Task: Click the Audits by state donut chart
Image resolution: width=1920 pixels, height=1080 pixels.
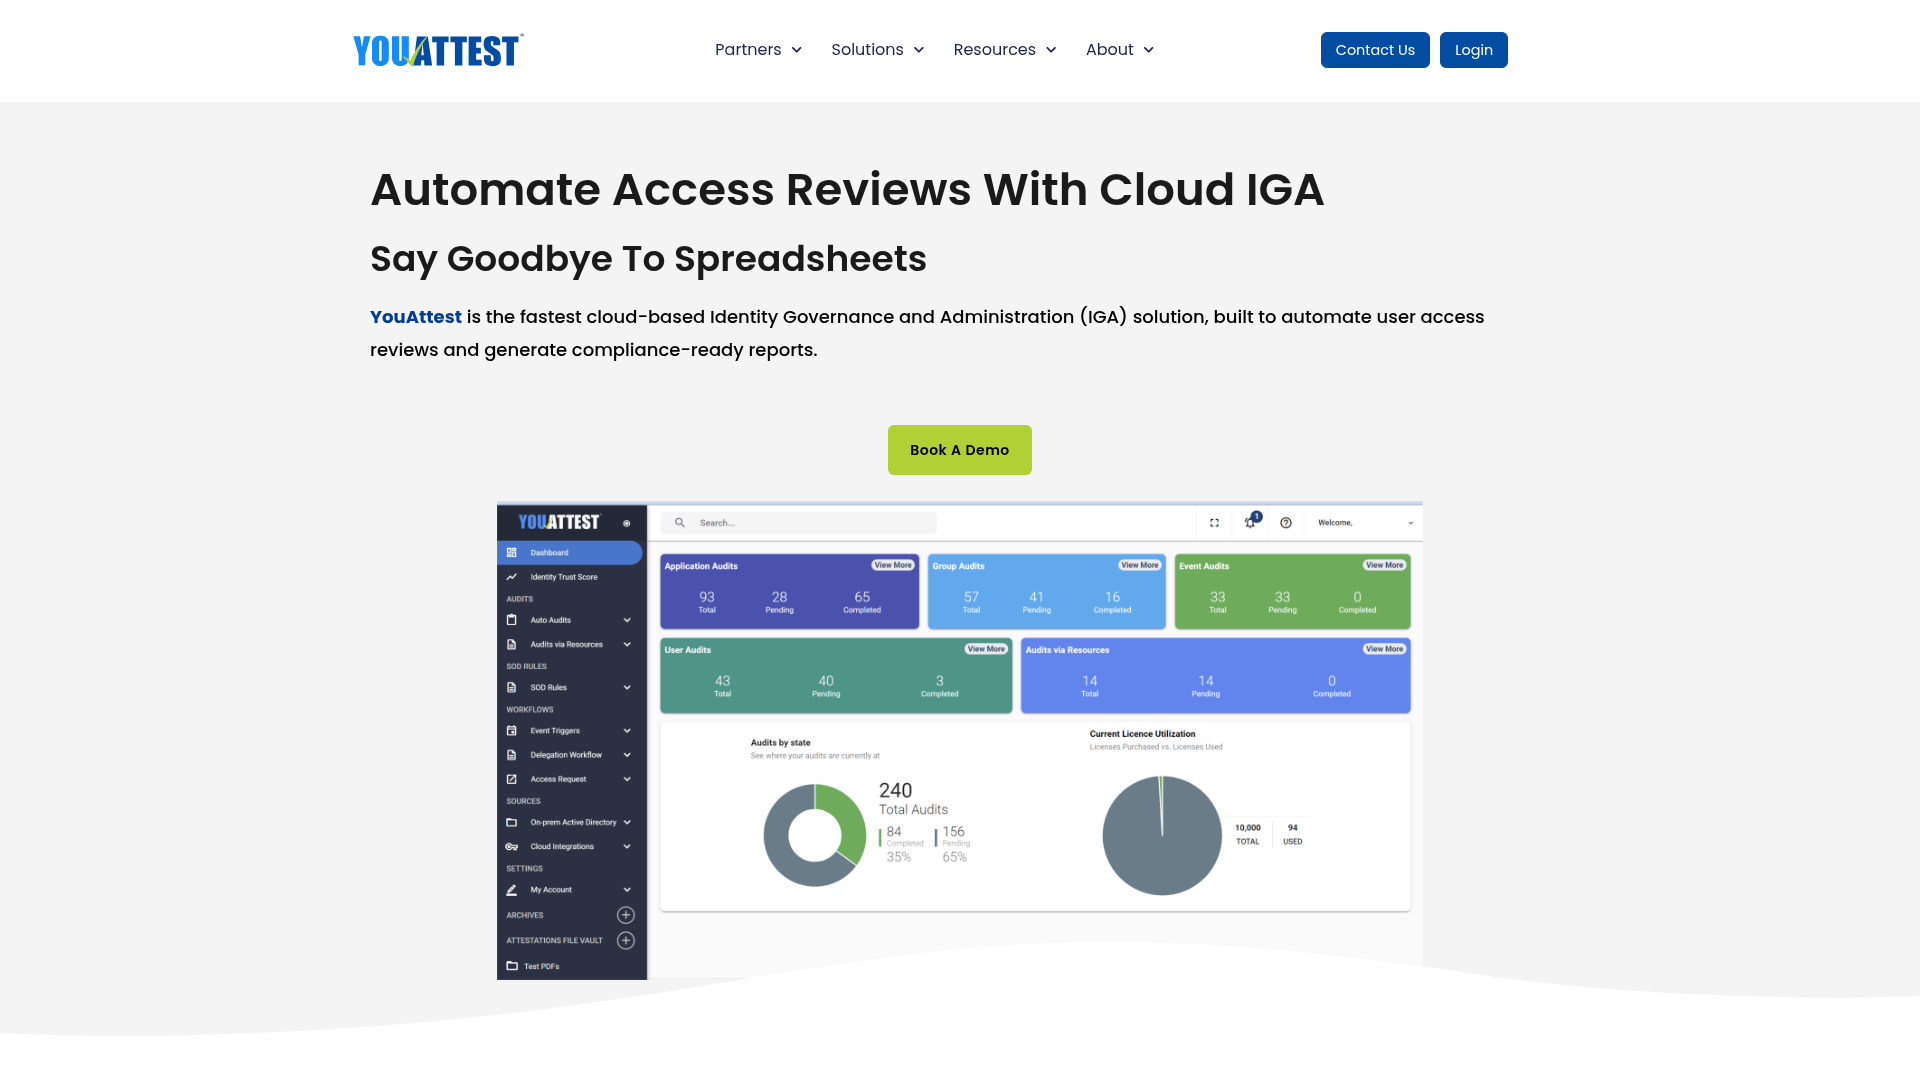Action: (x=815, y=835)
